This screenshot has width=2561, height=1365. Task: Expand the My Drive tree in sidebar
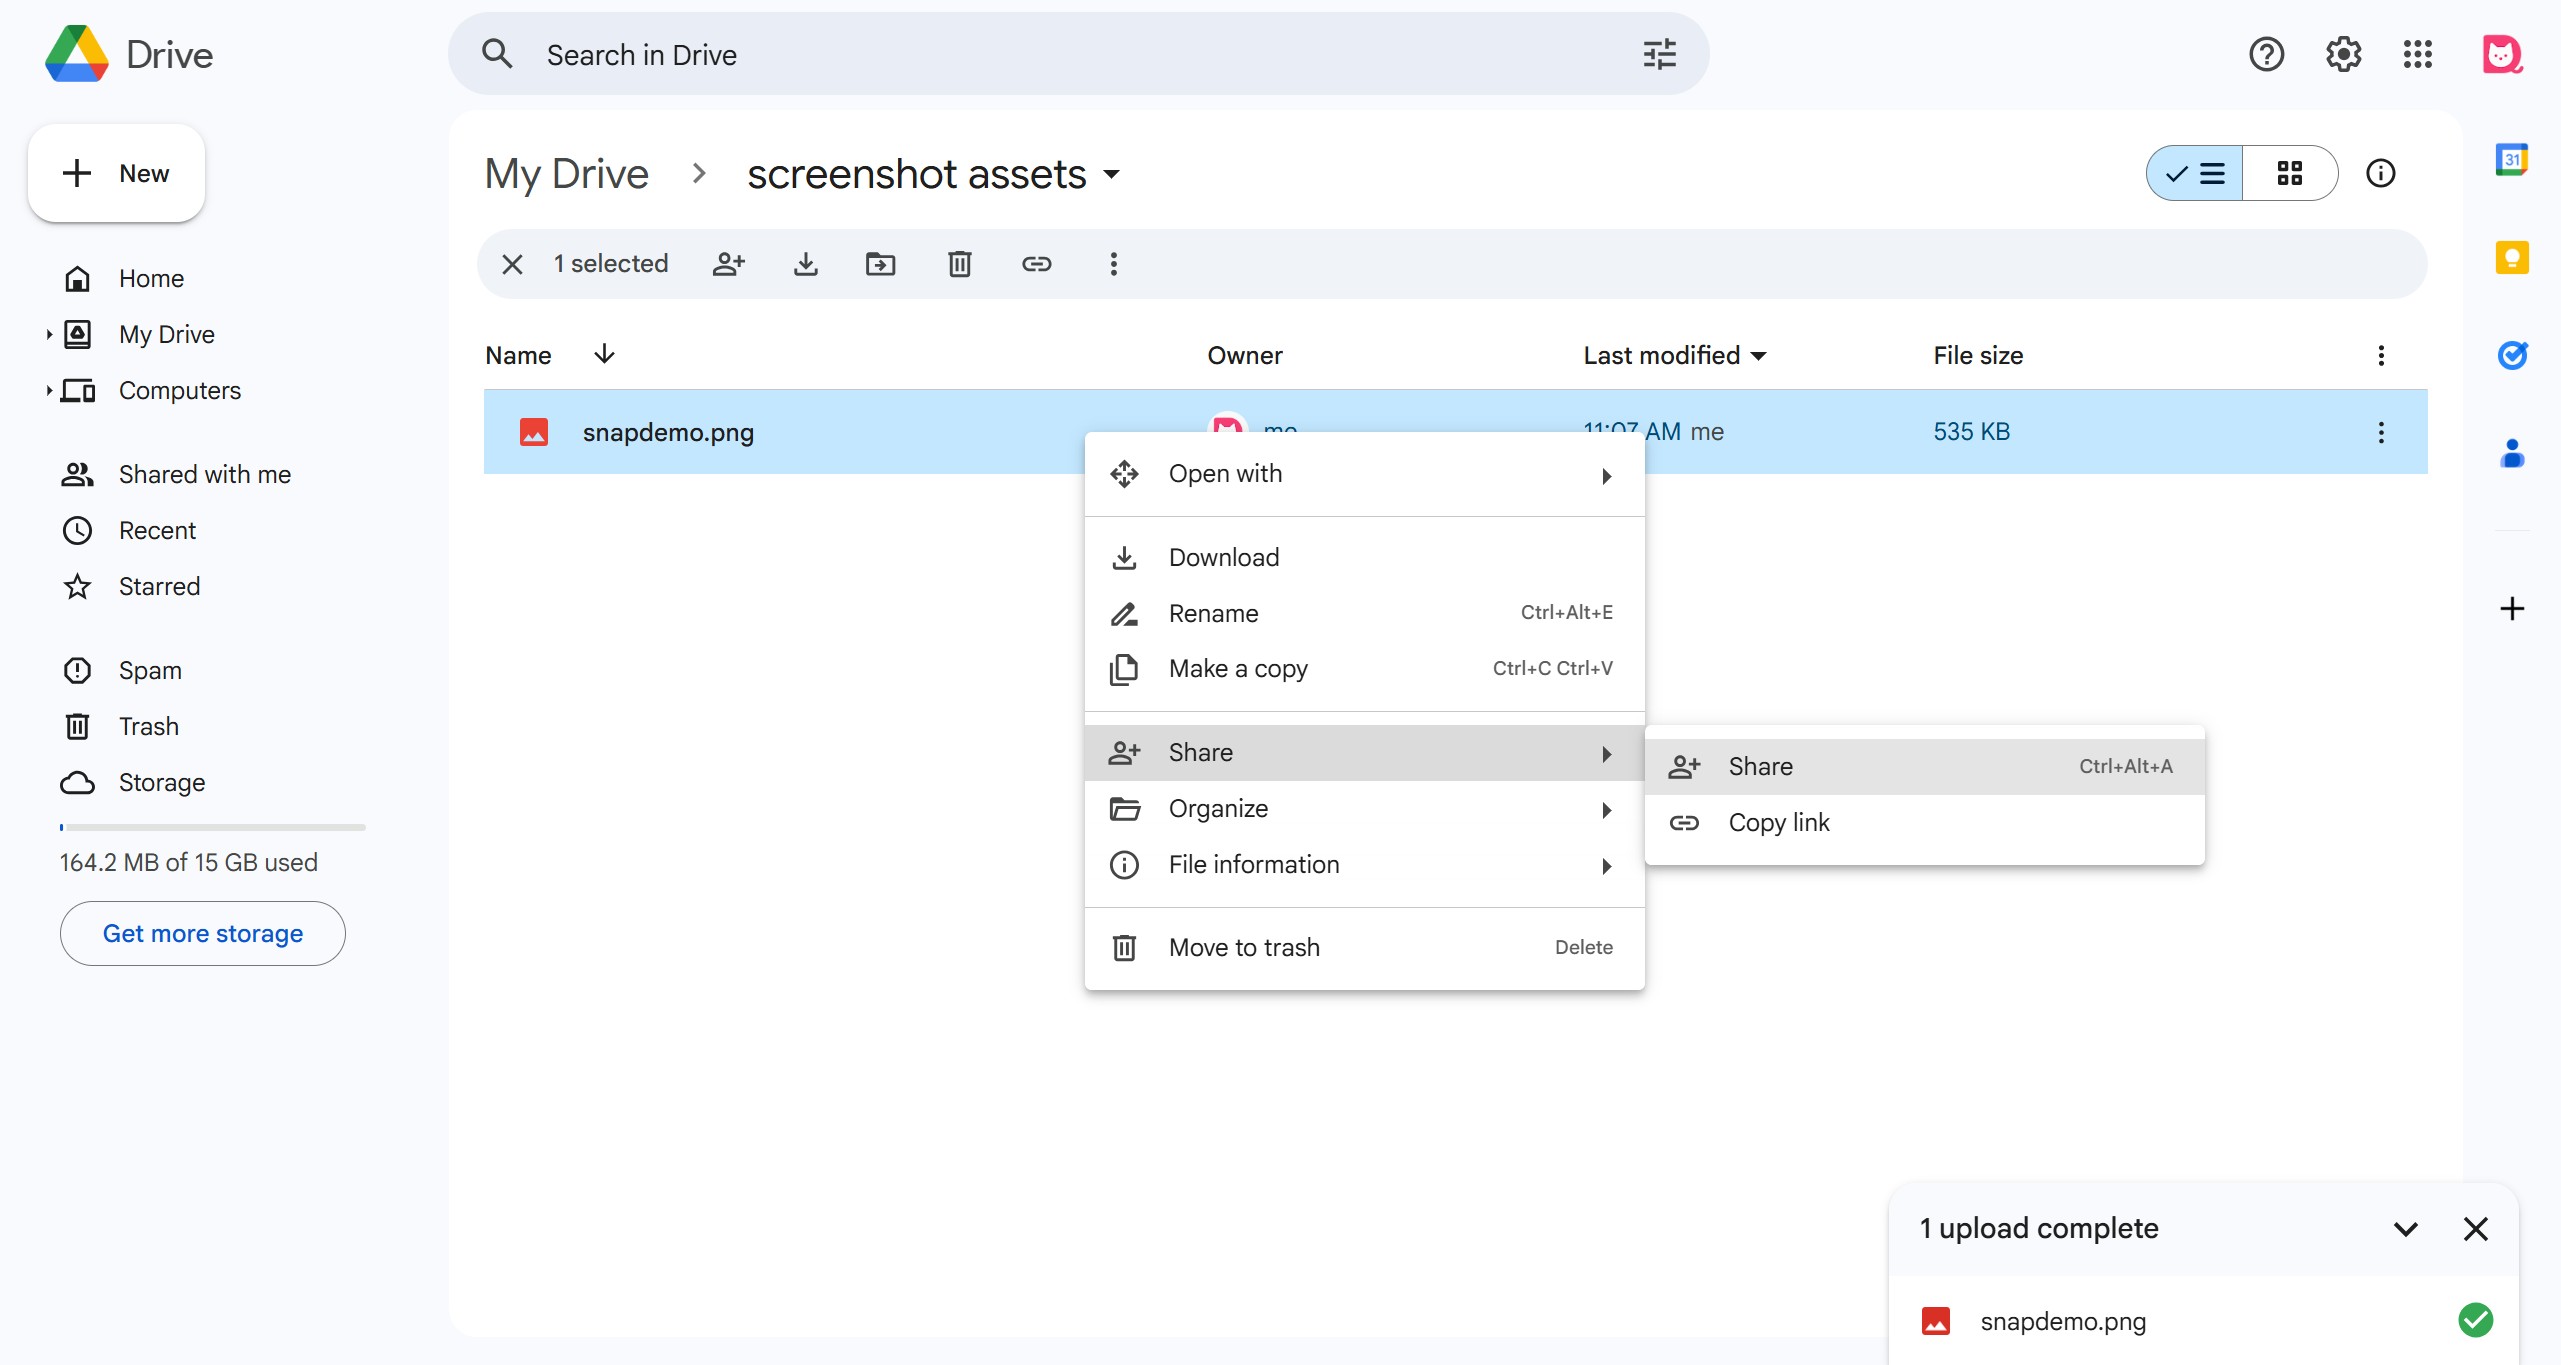[49, 334]
